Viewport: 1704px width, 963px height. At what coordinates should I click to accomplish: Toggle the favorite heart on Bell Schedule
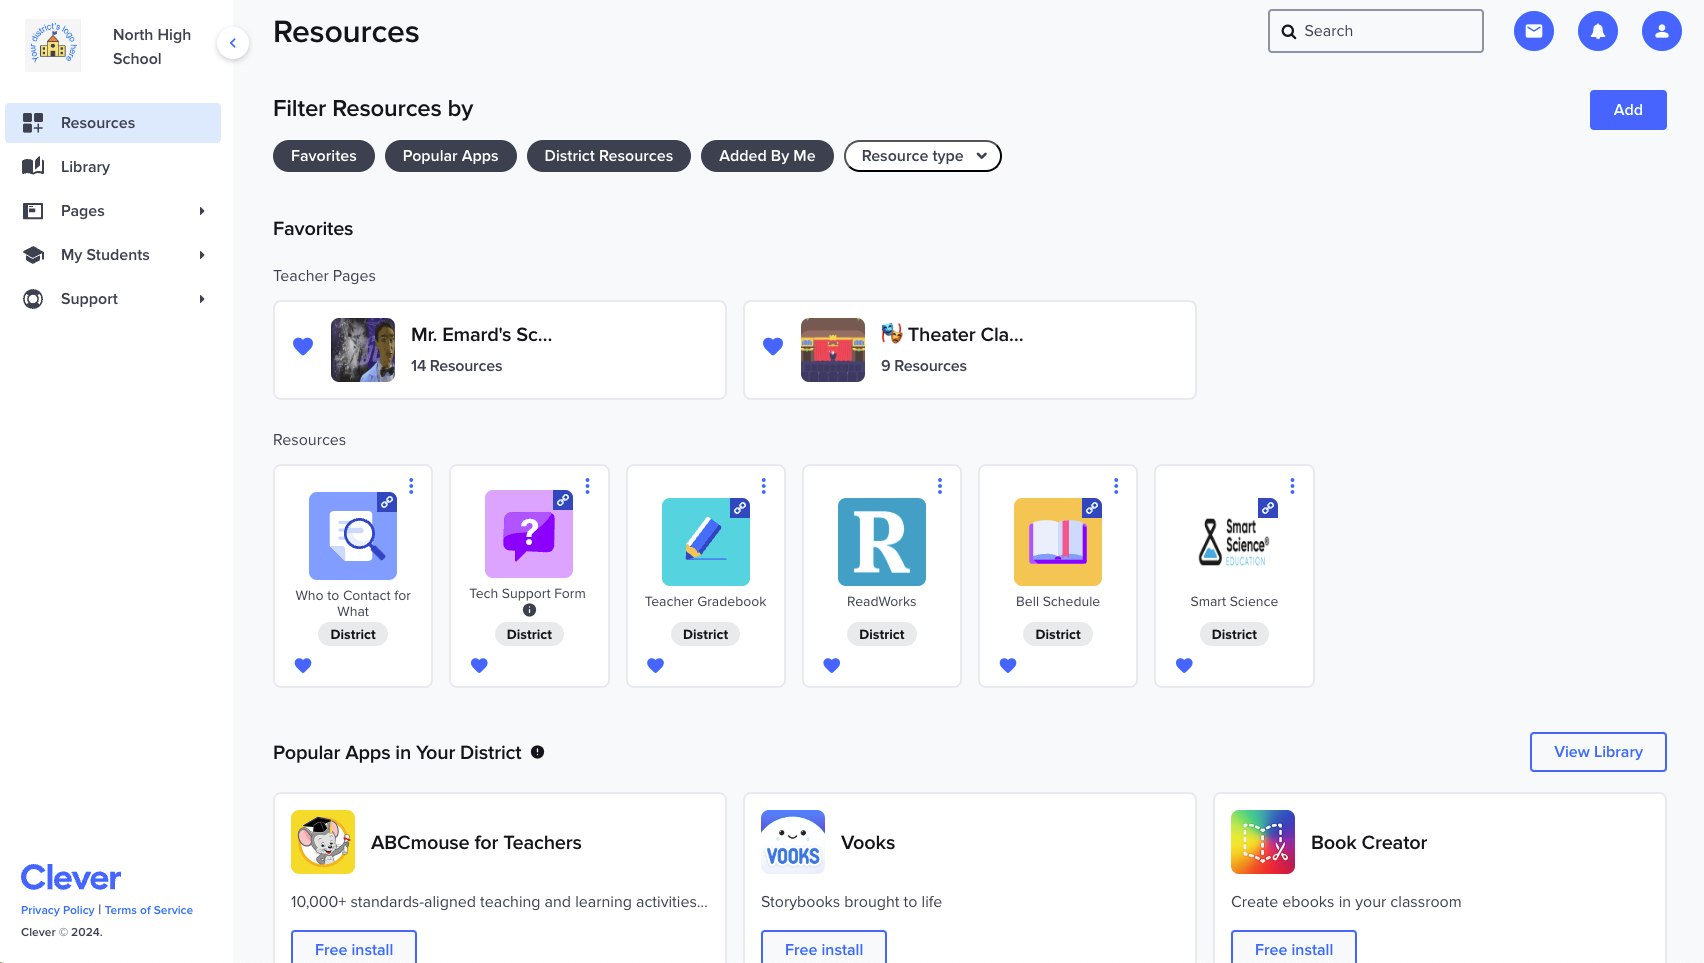(x=1008, y=665)
